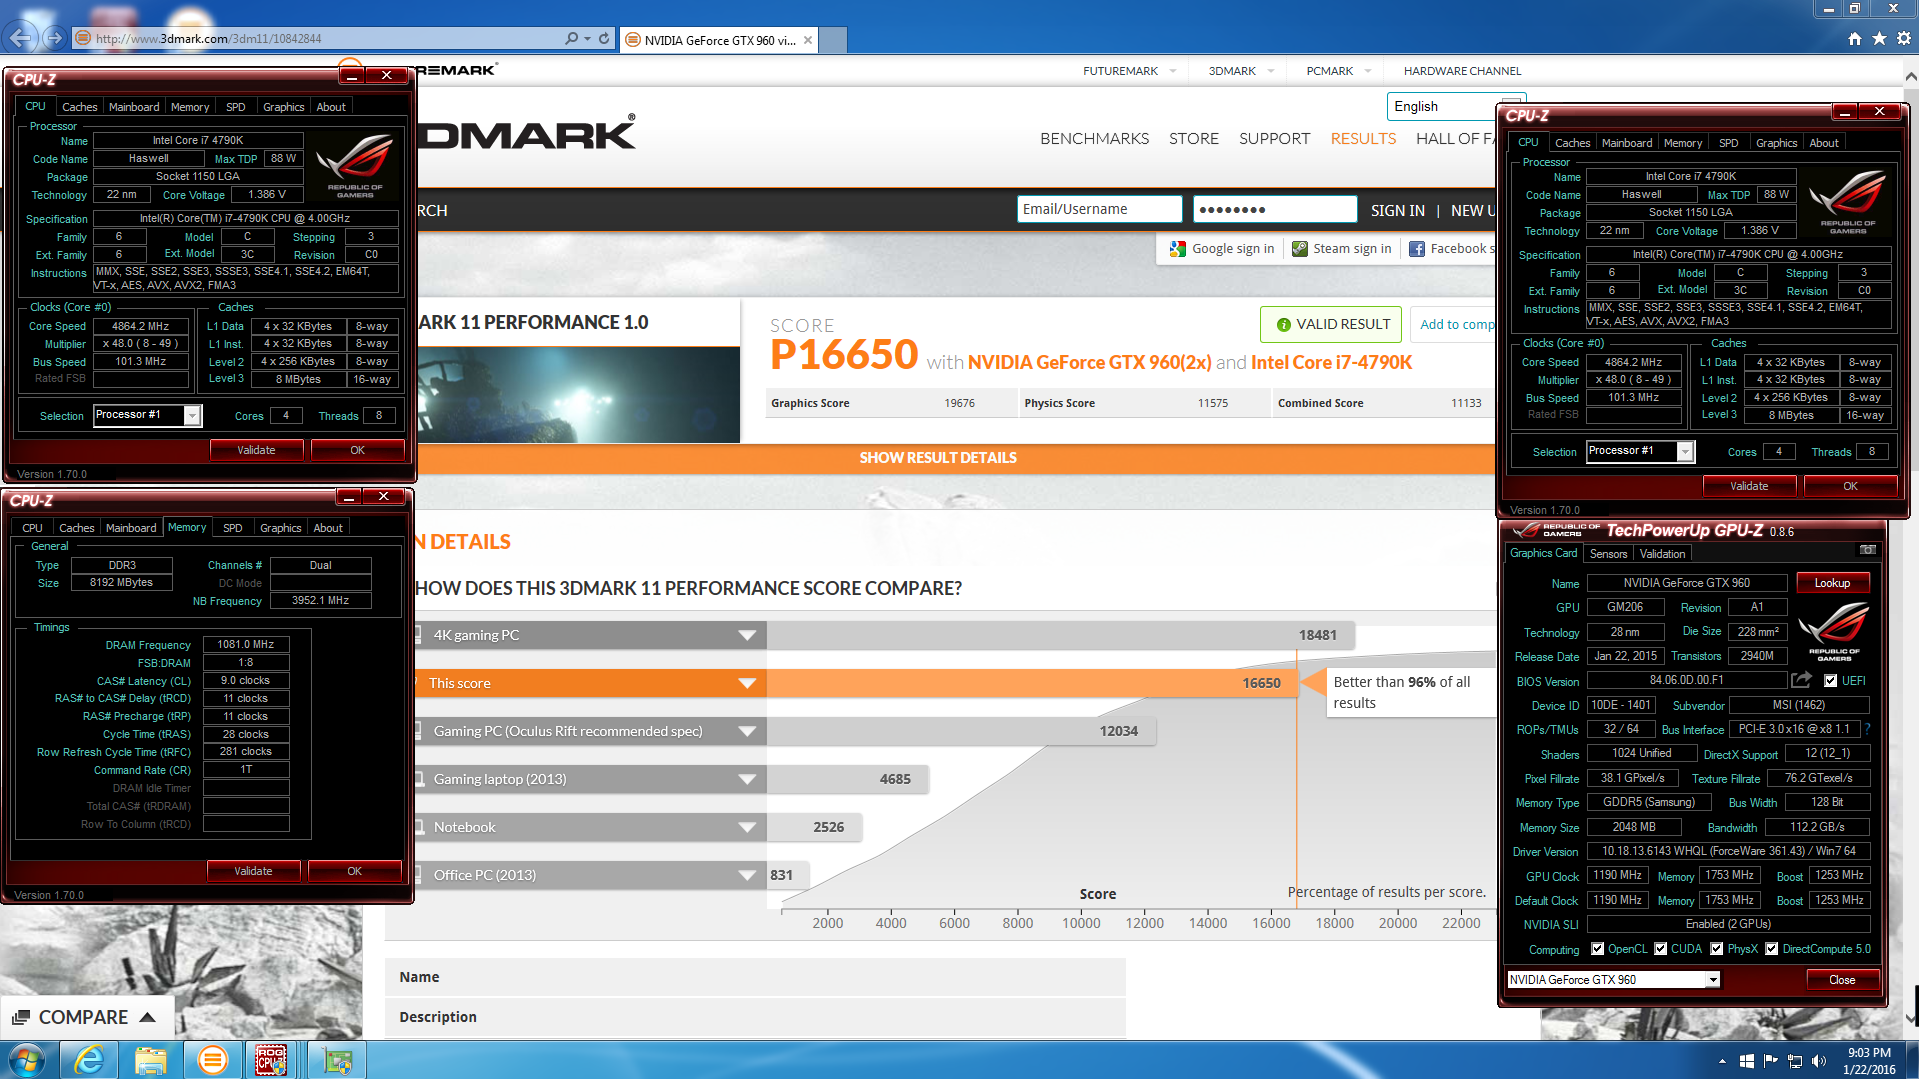The width and height of the screenshot is (1919, 1079).
Task: Open Processor #1 selection dropdown in top-left CPU-Z
Action: coord(192,416)
